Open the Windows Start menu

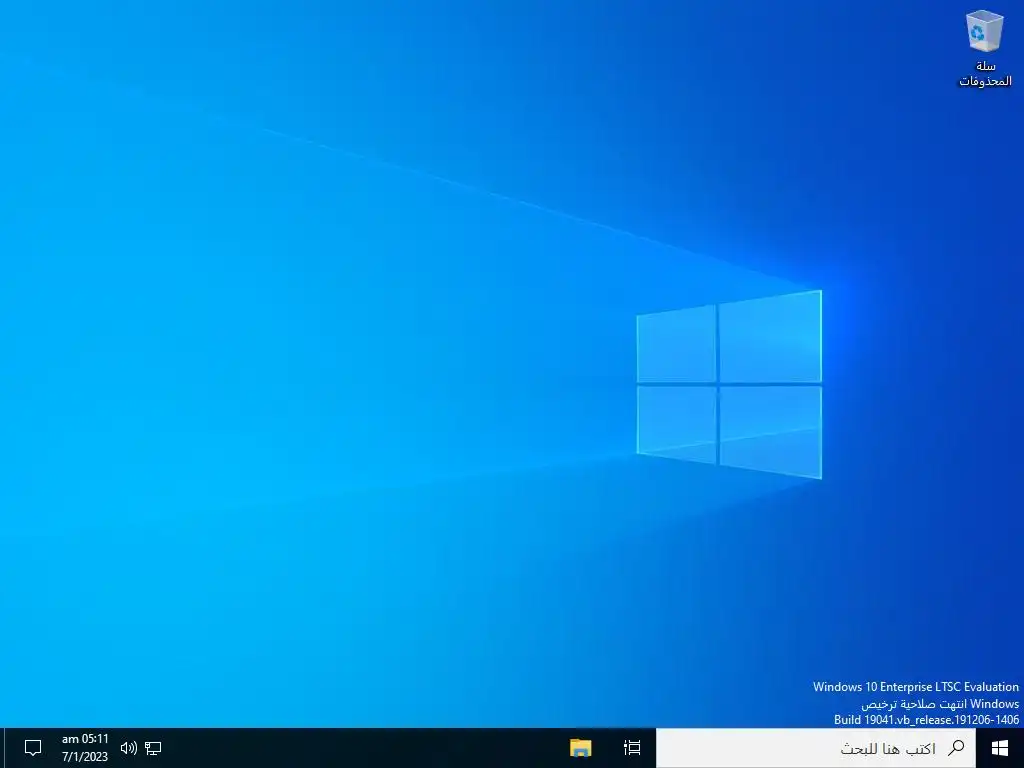(999, 748)
